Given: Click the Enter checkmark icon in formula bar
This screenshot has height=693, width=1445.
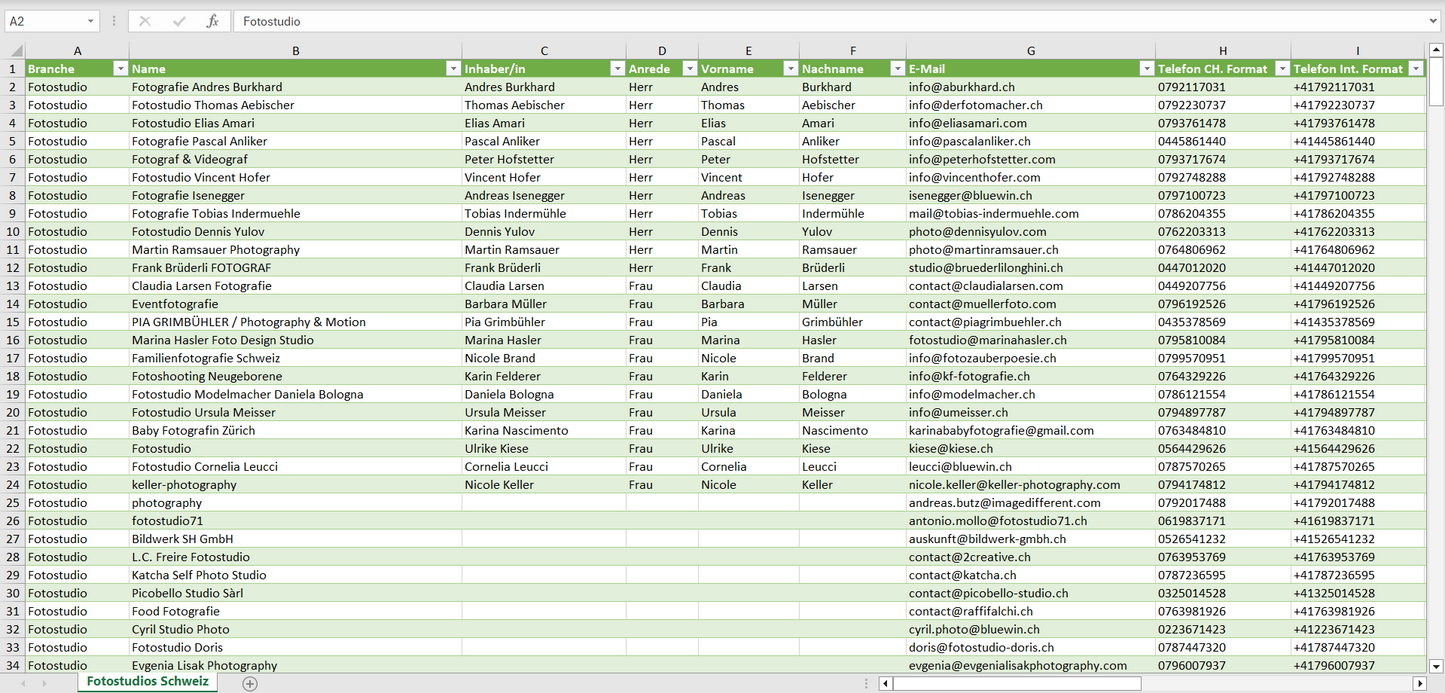Looking at the screenshot, I should point(179,21).
